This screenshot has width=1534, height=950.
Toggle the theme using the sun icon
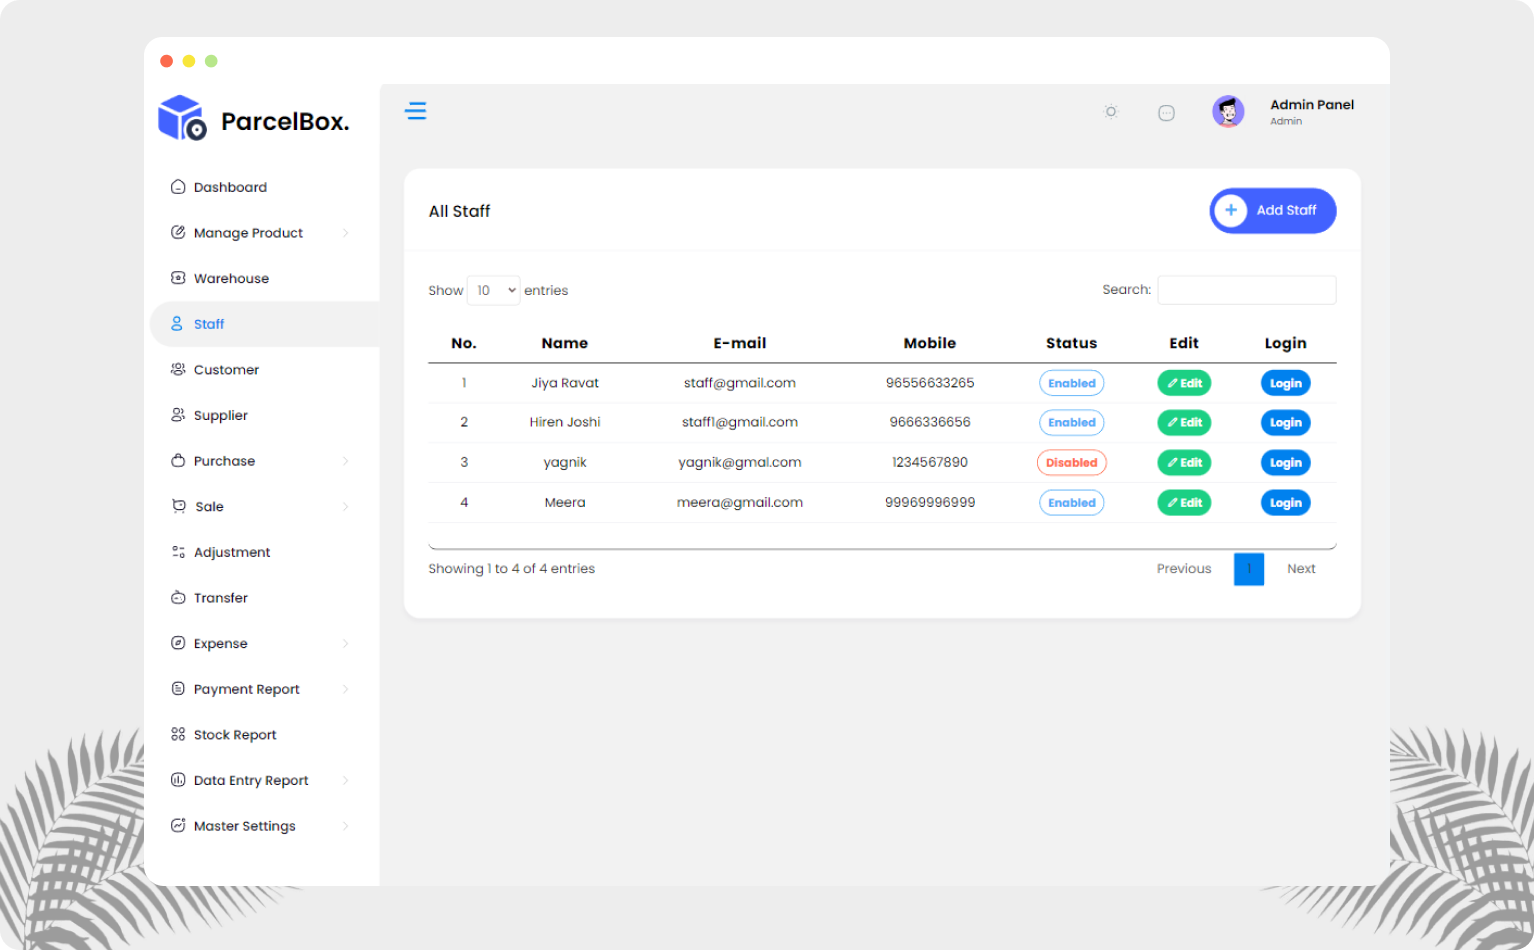pyautogui.click(x=1110, y=111)
